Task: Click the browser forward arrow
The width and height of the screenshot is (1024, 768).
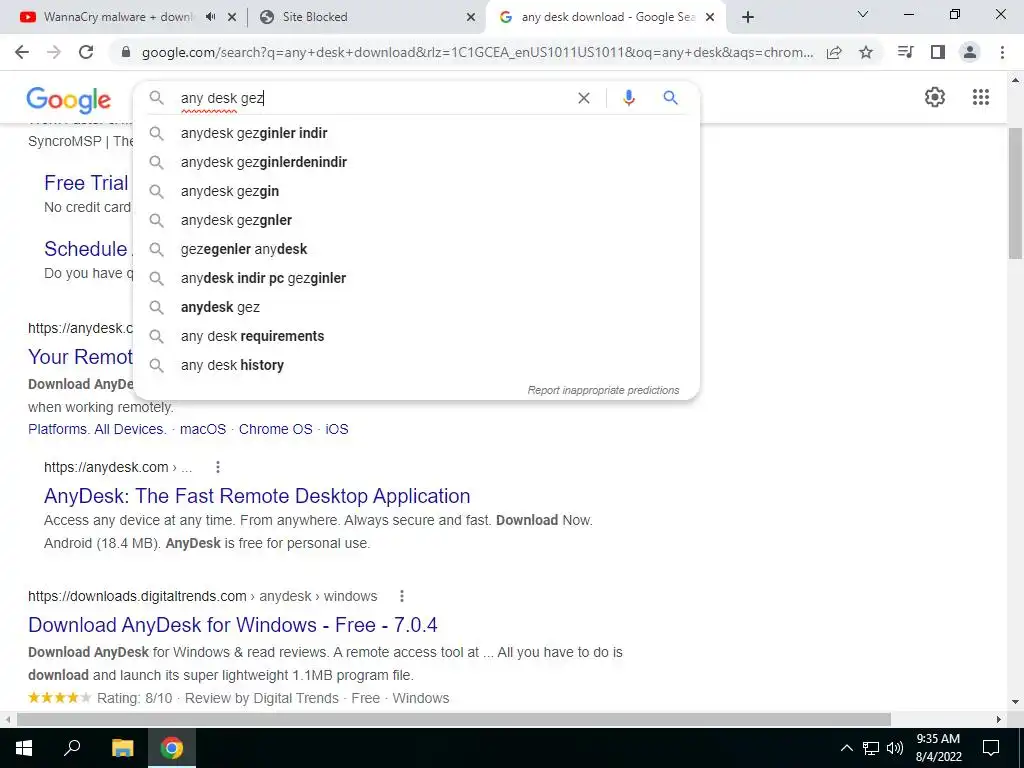Action: [x=54, y=52]
